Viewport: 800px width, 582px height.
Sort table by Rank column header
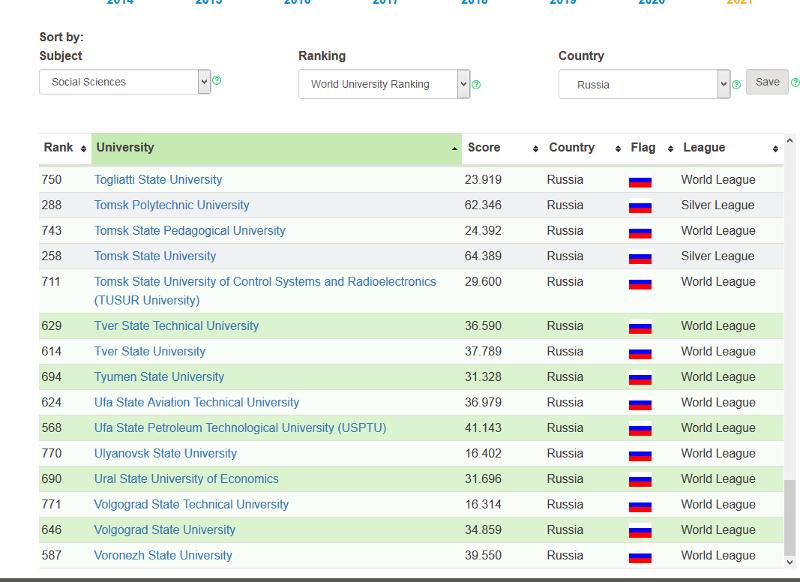(64, 148)
